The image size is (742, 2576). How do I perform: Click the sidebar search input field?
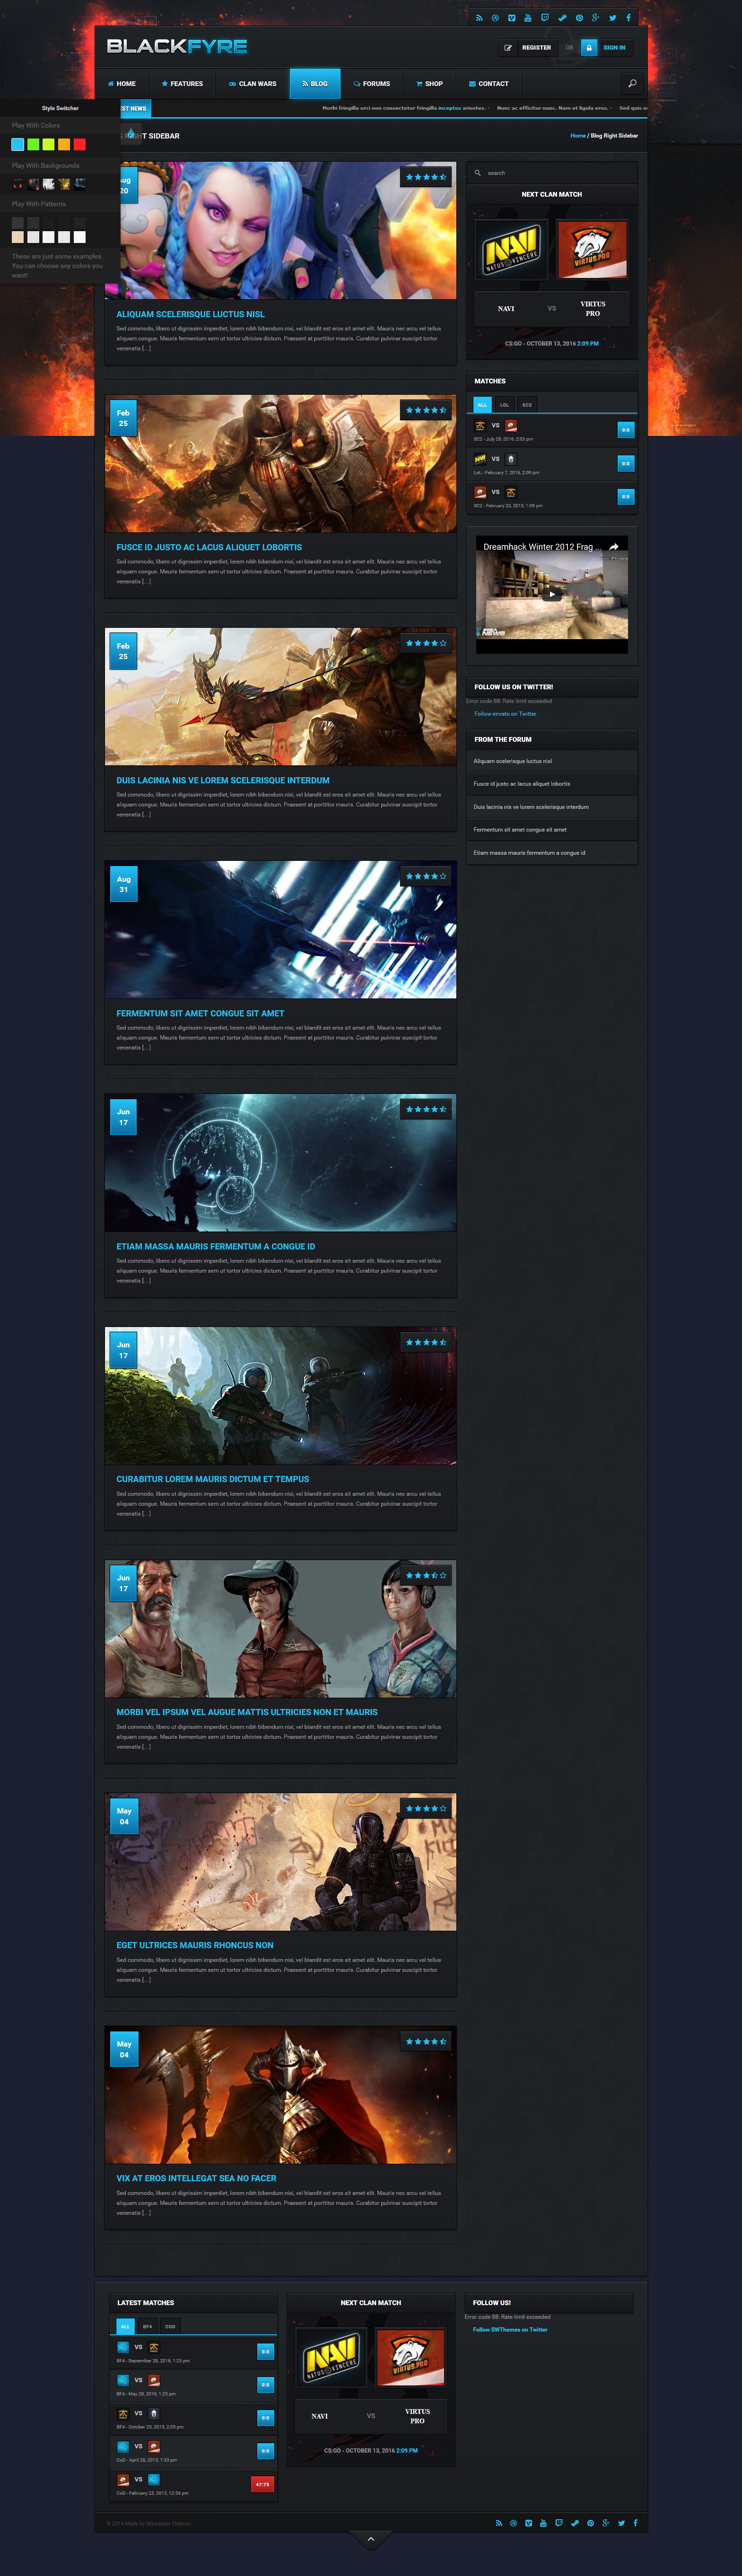pyautogui.click(x=552, y=173)
